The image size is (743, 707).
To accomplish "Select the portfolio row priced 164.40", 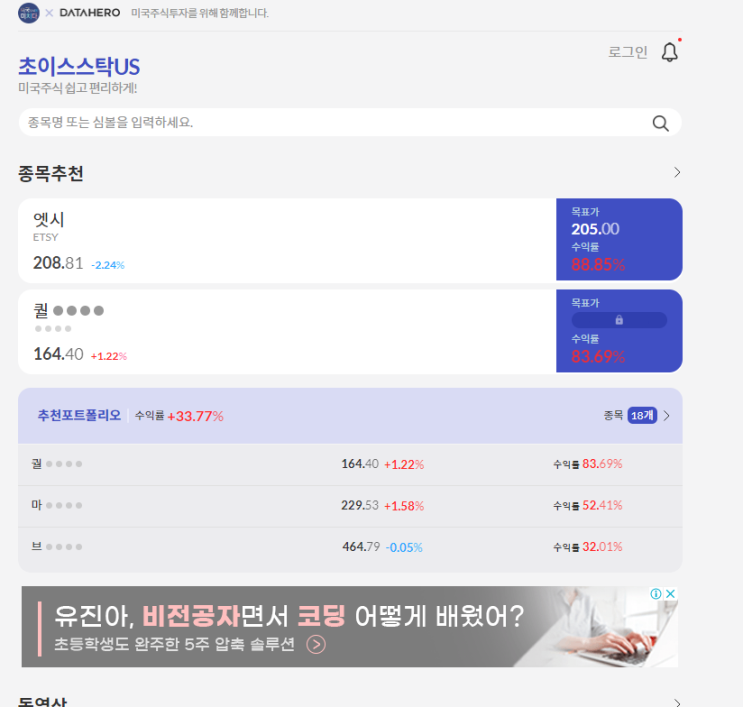I will [x=350, y=464].
